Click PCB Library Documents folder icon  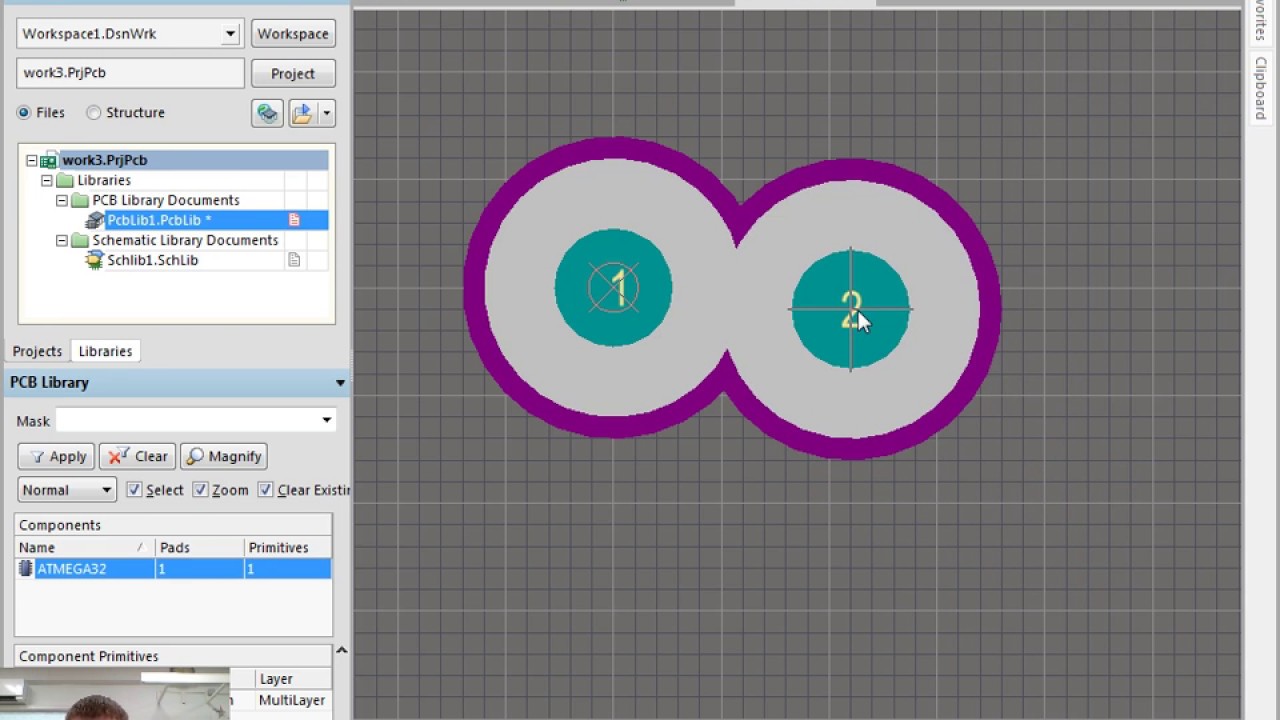tap(80, 200)
